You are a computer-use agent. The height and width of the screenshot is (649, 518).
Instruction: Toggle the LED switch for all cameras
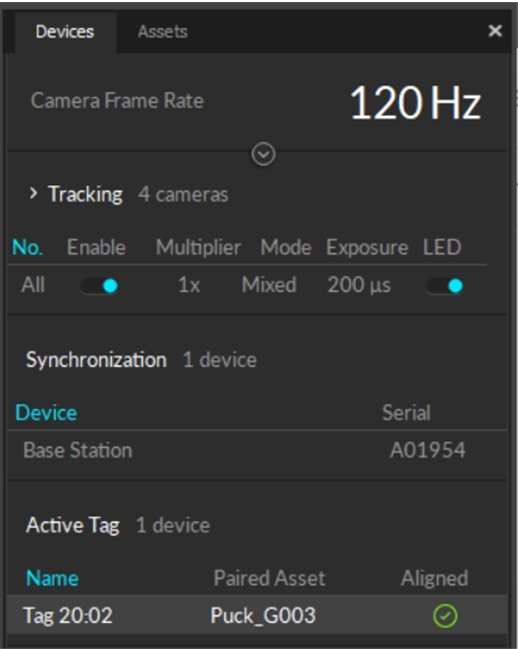pyautogui.click(x=444, y=286)
